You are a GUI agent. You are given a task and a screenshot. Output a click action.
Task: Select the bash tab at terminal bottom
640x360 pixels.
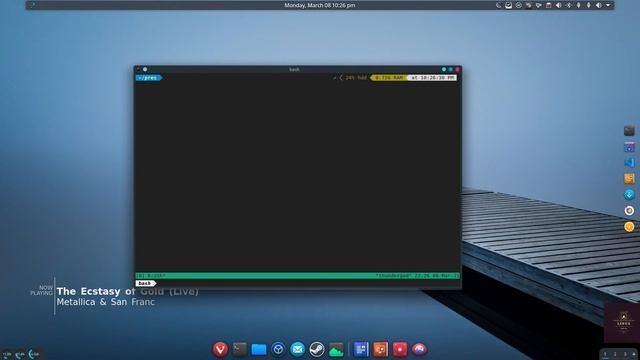(x=145, y=283)
